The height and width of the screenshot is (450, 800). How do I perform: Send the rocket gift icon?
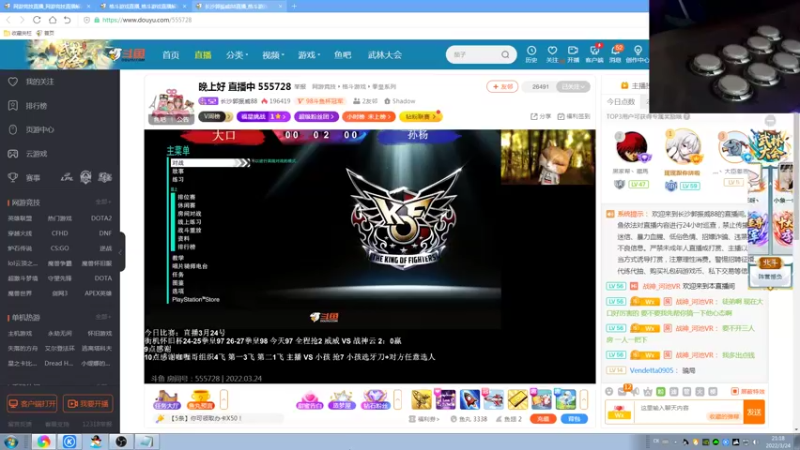click(x=469, y=399)
